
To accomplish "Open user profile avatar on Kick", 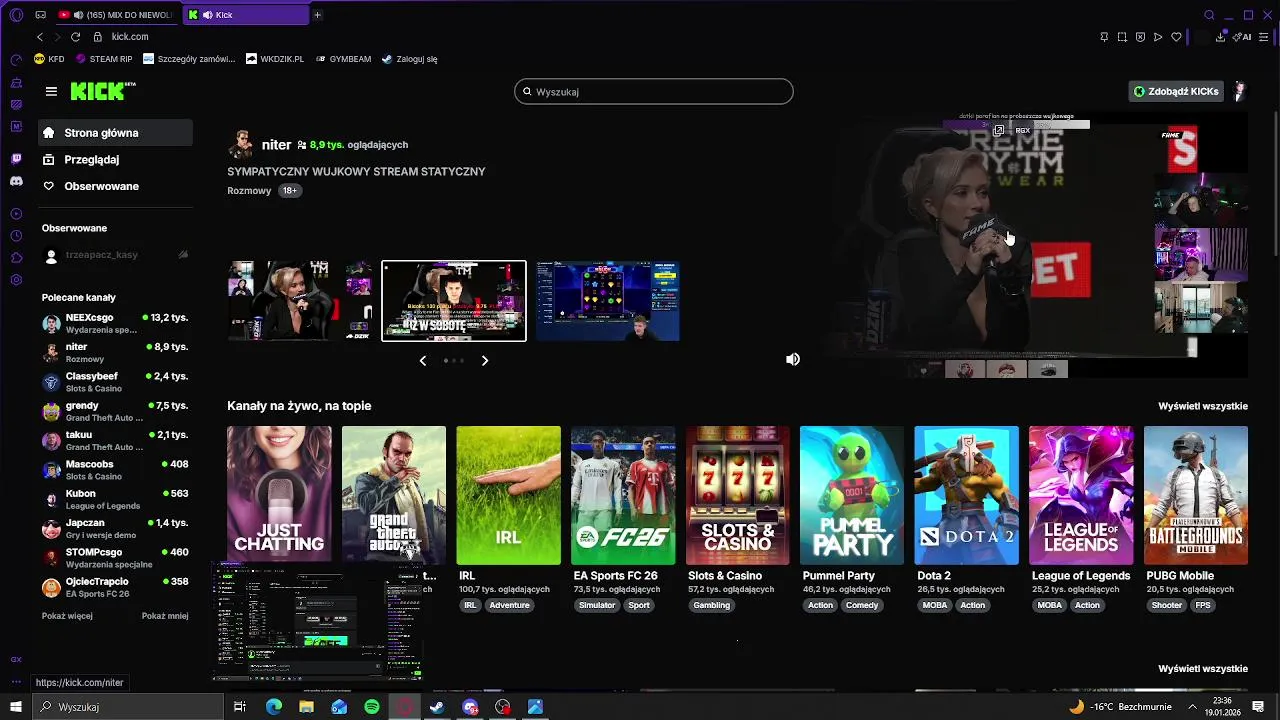I will (x=1239, y=91).
